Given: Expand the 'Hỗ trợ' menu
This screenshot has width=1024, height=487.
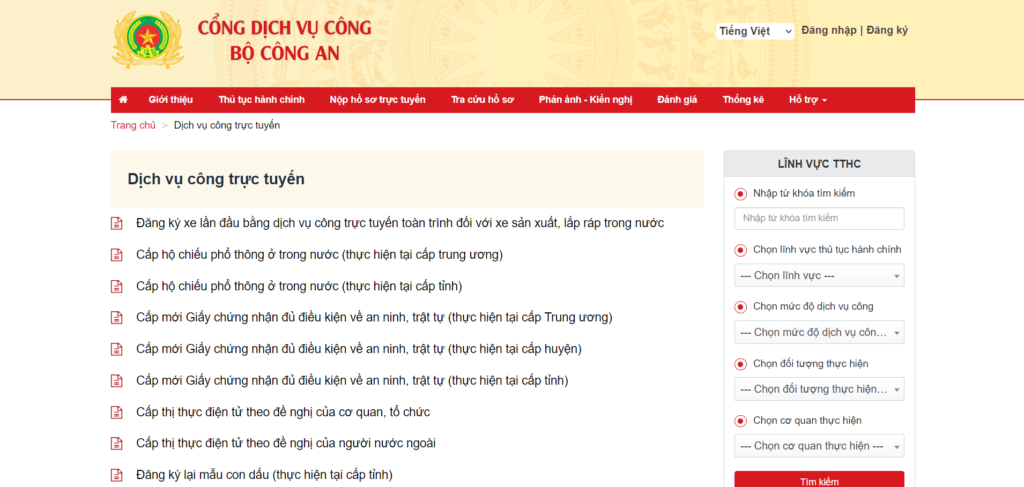Looking at the screenshot, I should pyautogui.click(x=808, y=100).
